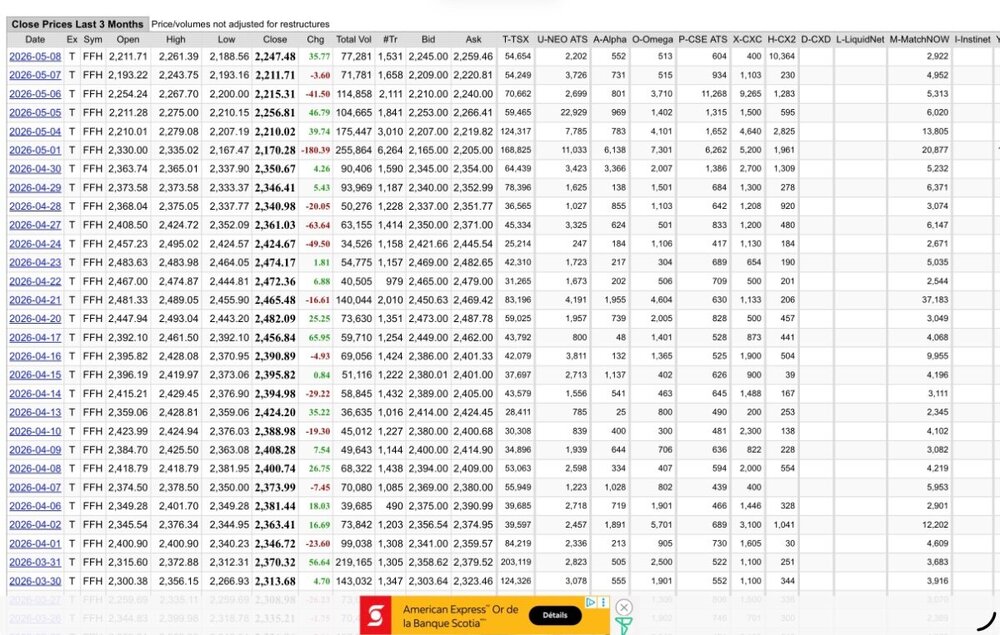Screen dimensions: 1000x635
Task: Open the 2026-04-21 date link
Action: [x=35, y=300]
